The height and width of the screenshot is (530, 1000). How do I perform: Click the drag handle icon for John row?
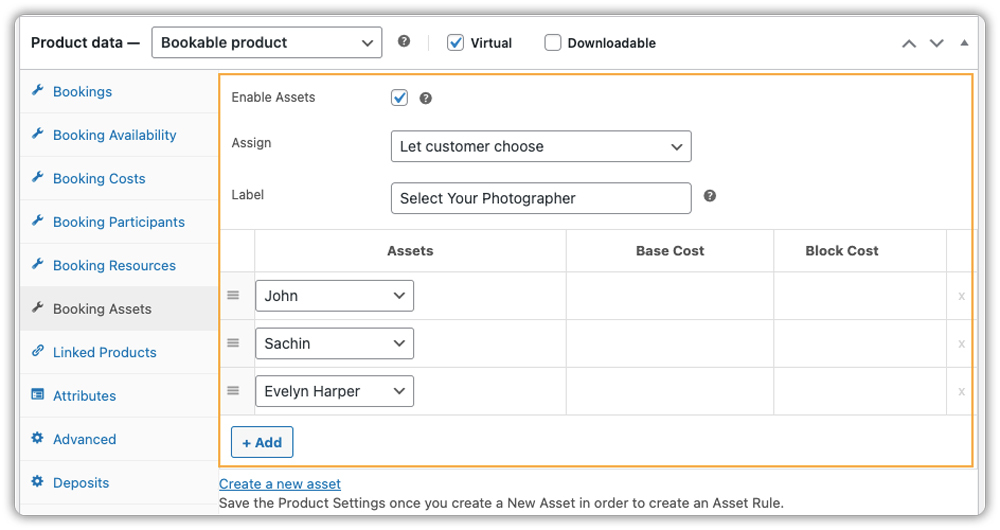coord(233,295)
